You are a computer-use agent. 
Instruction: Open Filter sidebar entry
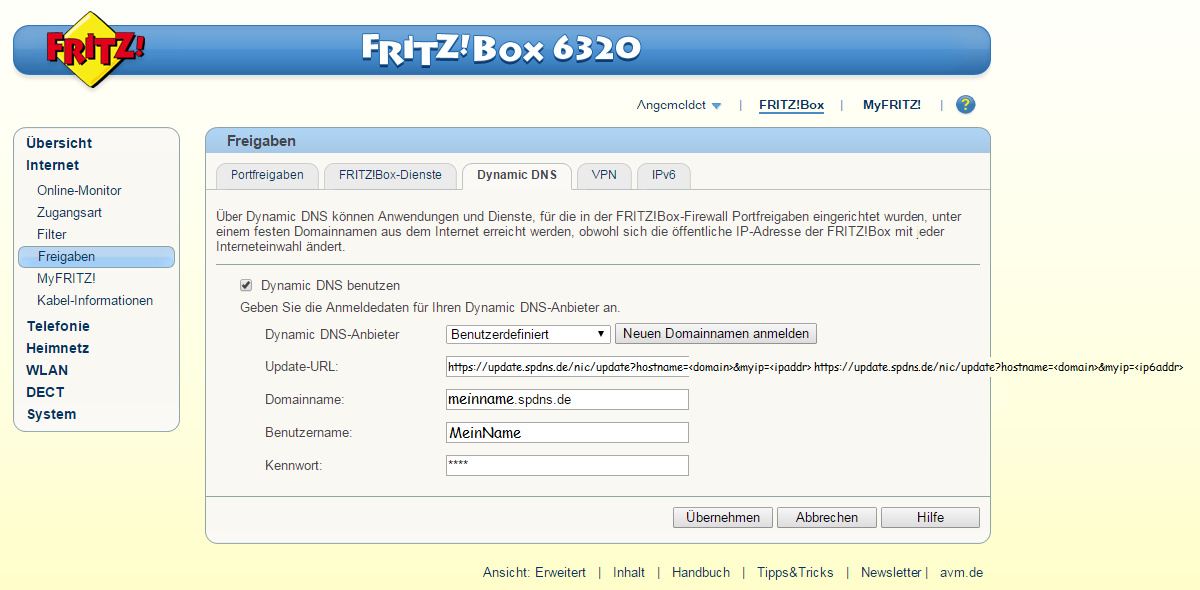coord(52,234)
